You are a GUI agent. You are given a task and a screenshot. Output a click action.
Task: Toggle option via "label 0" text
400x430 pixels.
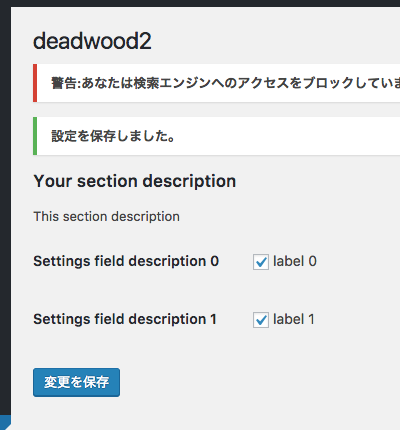coord(295,261)
